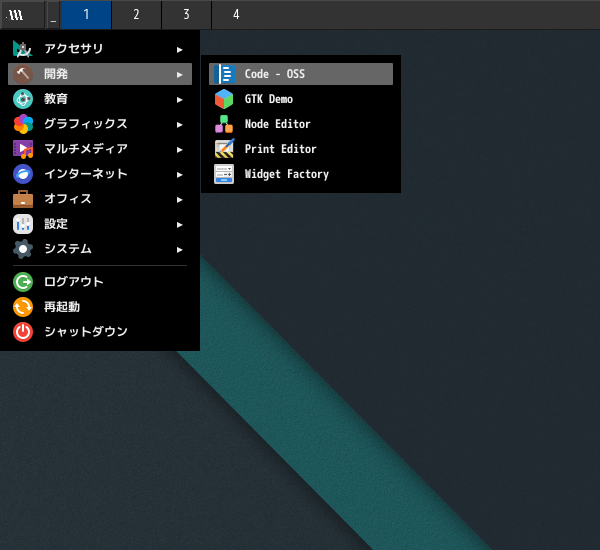600x550 pixels.
Task: Switch to workspace 4
Action: tap(236, 15)
